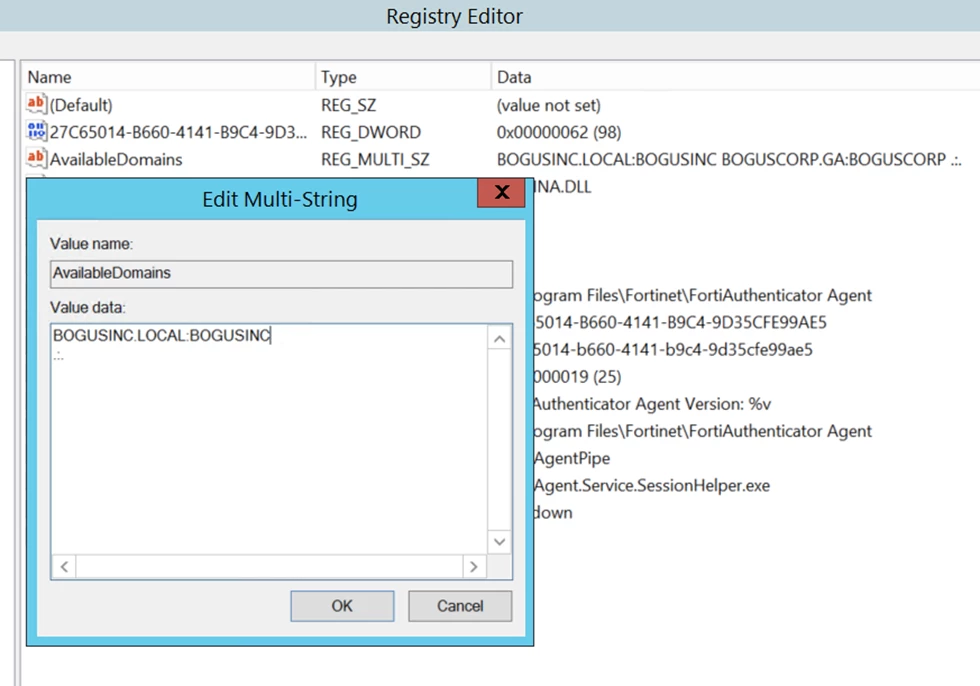Click the 'AgentPipe' data entry
The width and height of the screenshot is (980, 686).
click(572, 458)
